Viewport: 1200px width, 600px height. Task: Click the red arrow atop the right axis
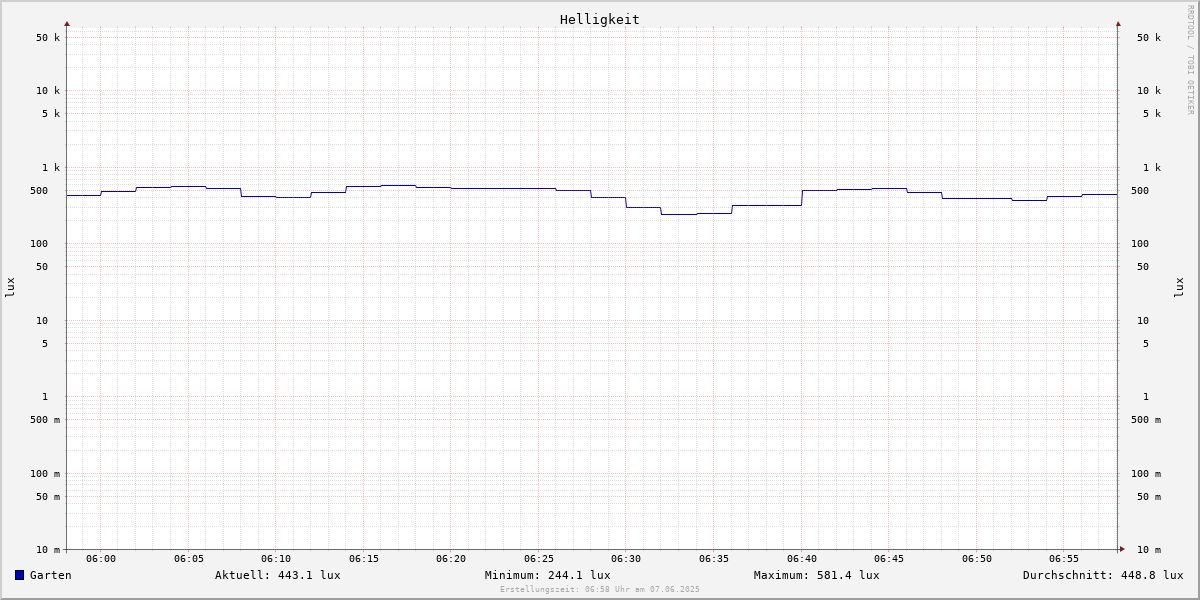coord(1118,23)
